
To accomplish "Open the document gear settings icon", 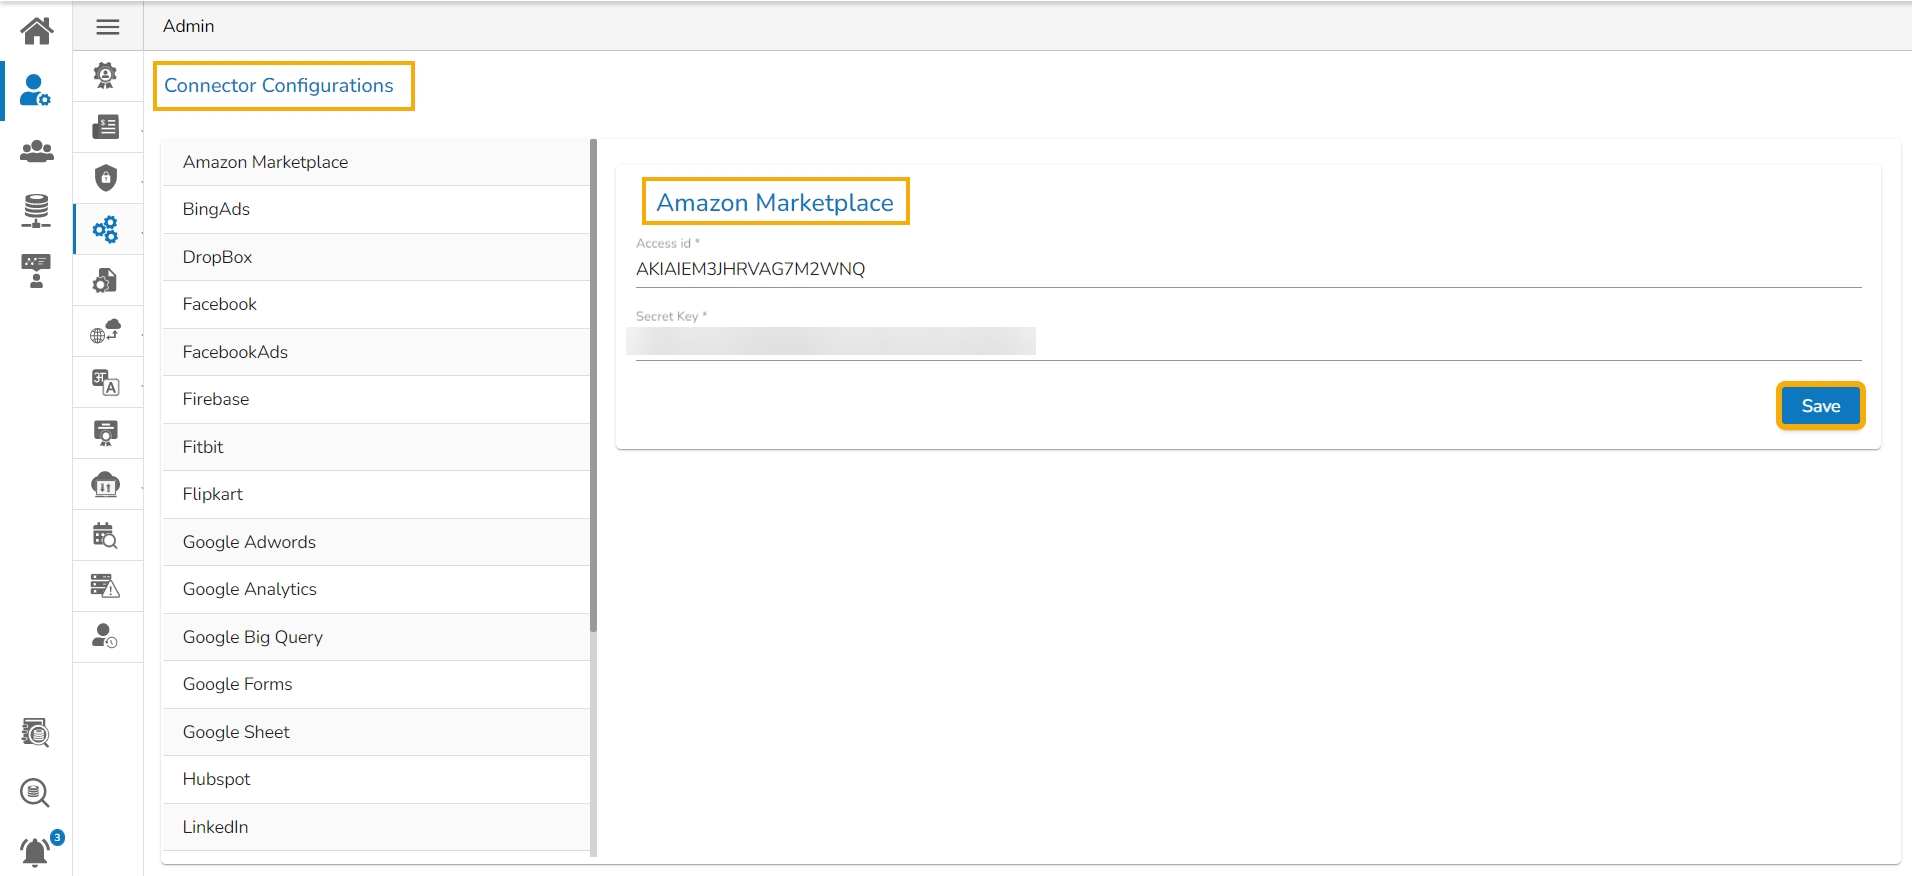I will point(105,281).
